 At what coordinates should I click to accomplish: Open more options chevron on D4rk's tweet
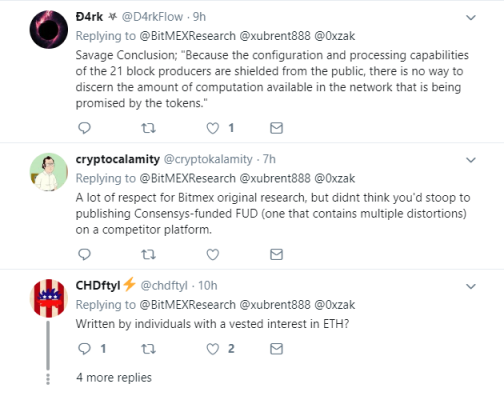point(471,17)
